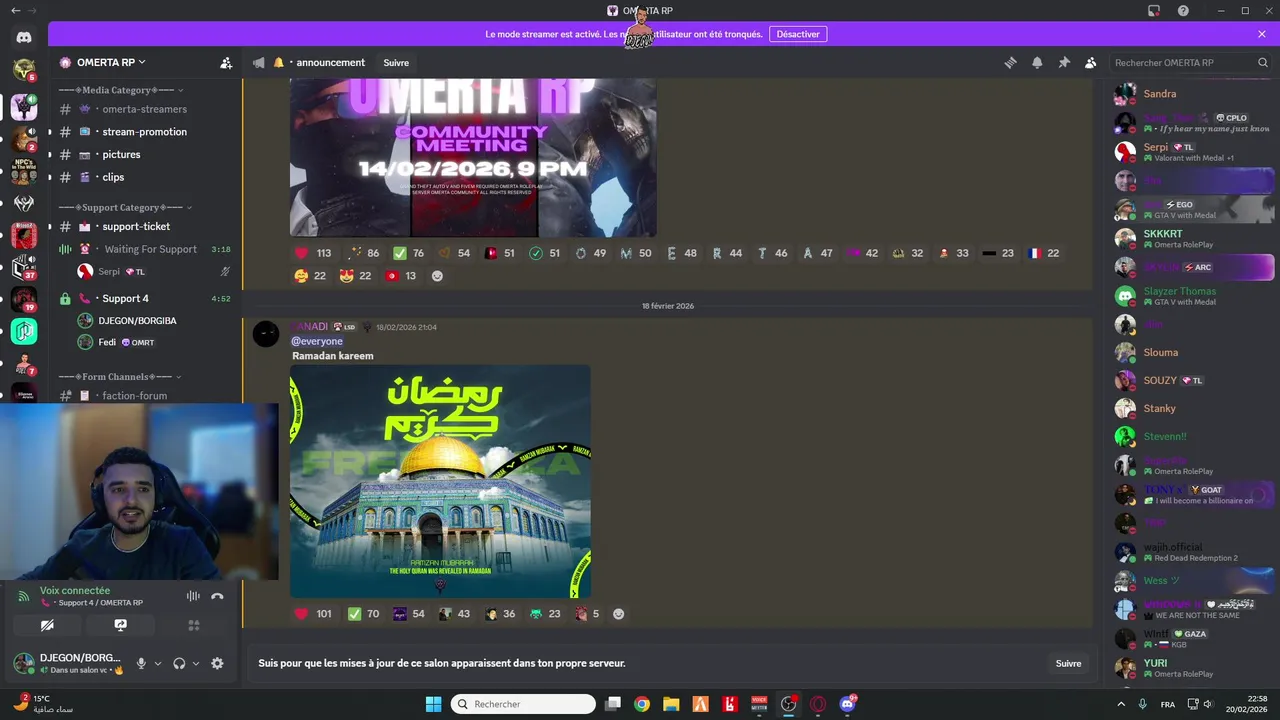Collapse the Support Category section

(x=126, y=208)
